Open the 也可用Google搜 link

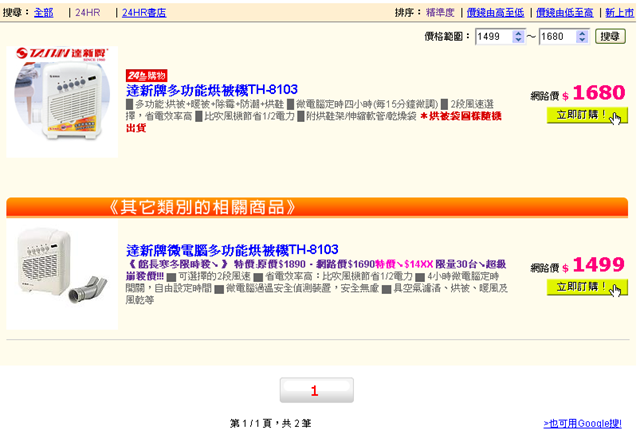tap(582, 423)
